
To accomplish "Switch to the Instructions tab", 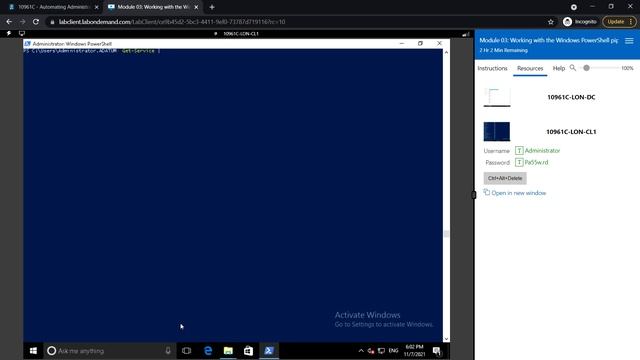I will click(492, 68).
